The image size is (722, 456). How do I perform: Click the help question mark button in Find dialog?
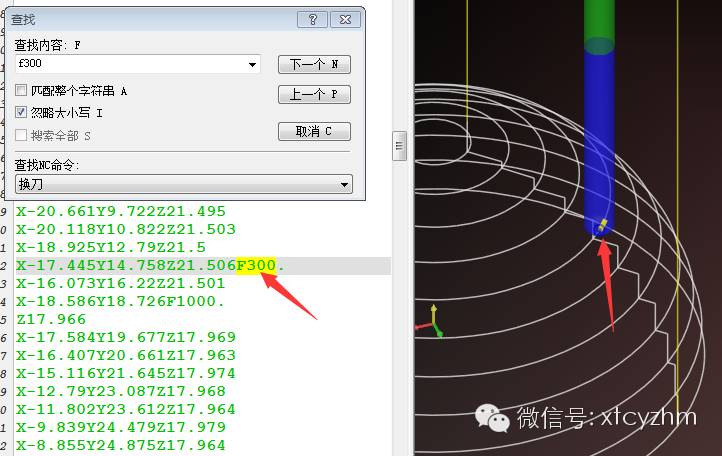click(313, 20)
